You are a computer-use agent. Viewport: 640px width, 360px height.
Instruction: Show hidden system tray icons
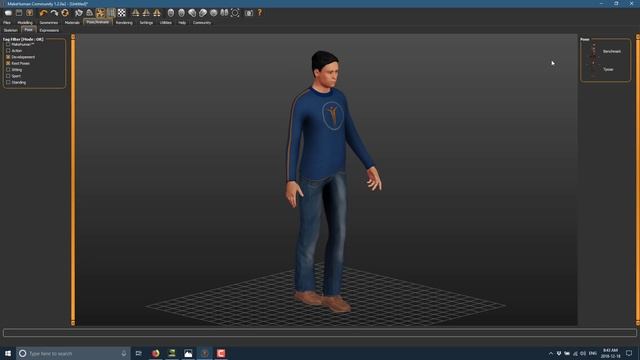[551, 353]
